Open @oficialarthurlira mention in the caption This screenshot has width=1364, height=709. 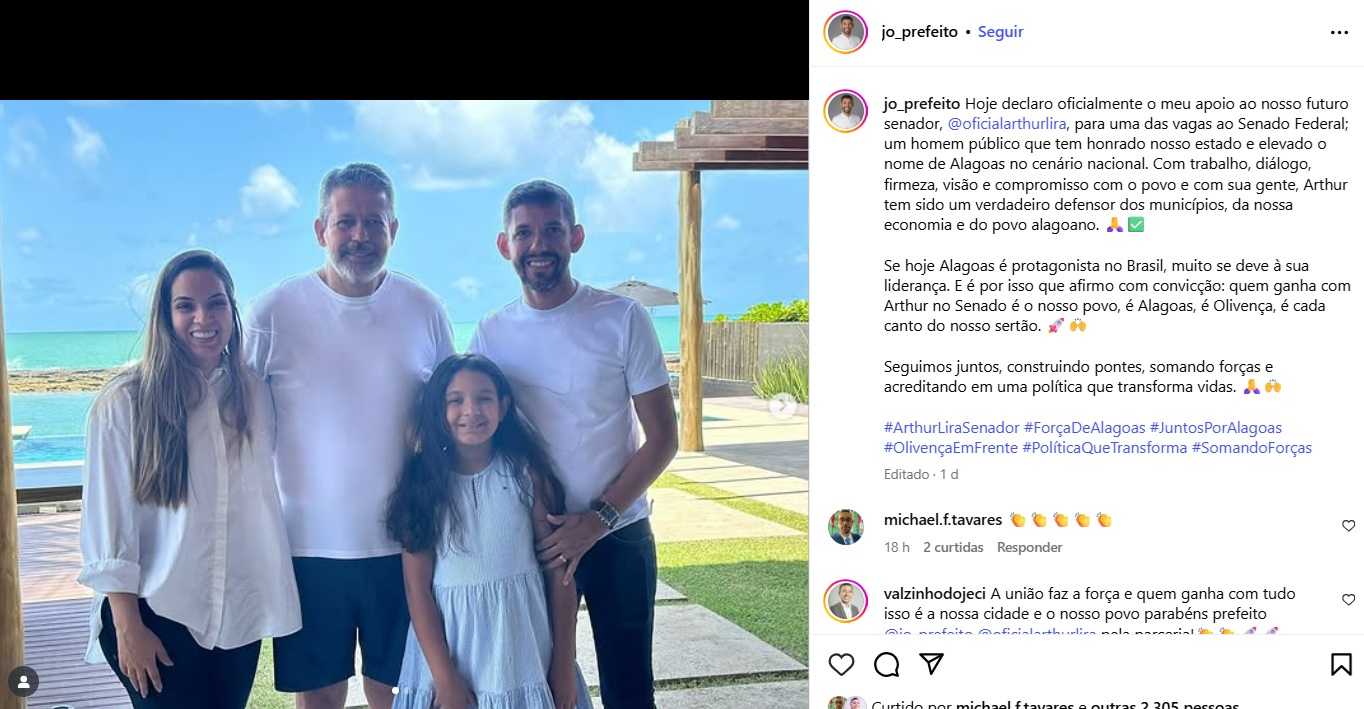pos(1008,124)
